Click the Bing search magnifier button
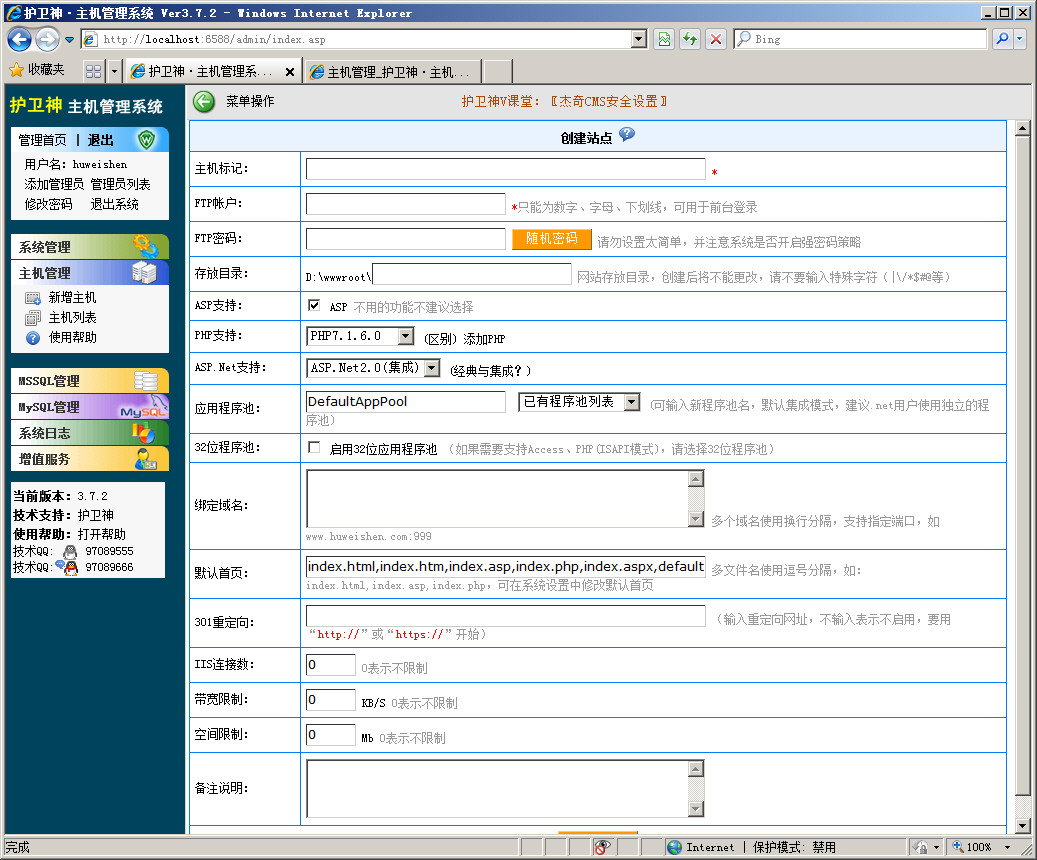Screen dimensions: 1037x860 (1003, 39)
